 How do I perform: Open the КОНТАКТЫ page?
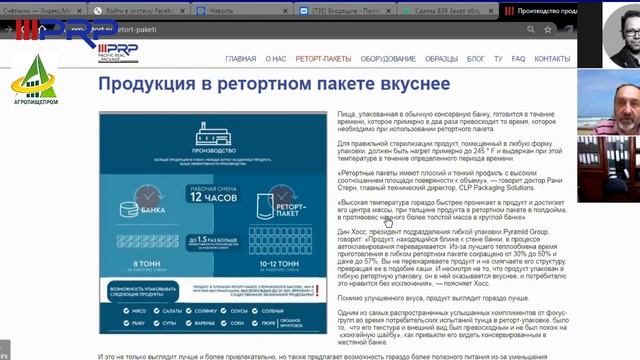coord(552,59)
